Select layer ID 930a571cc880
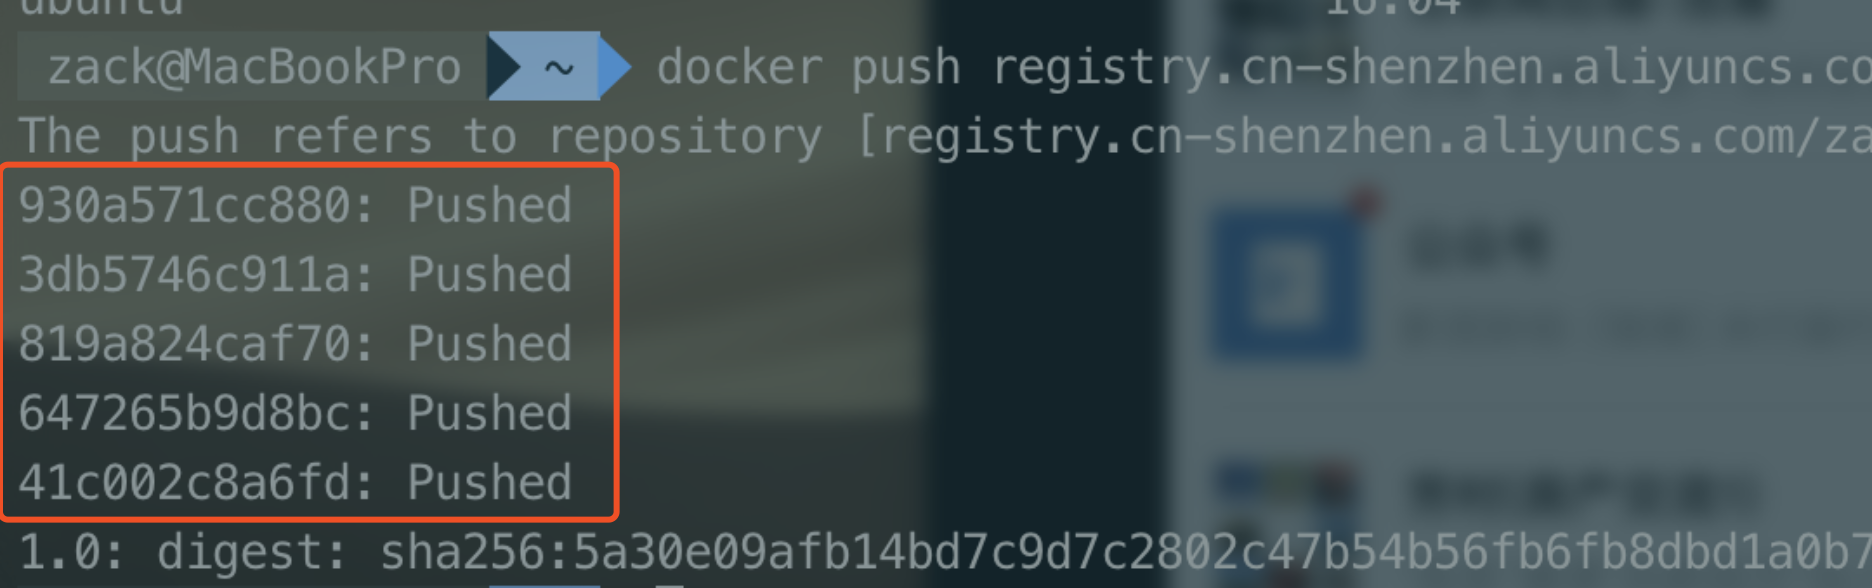Viewport: 1872px width, 588px height. click(184, 205)
